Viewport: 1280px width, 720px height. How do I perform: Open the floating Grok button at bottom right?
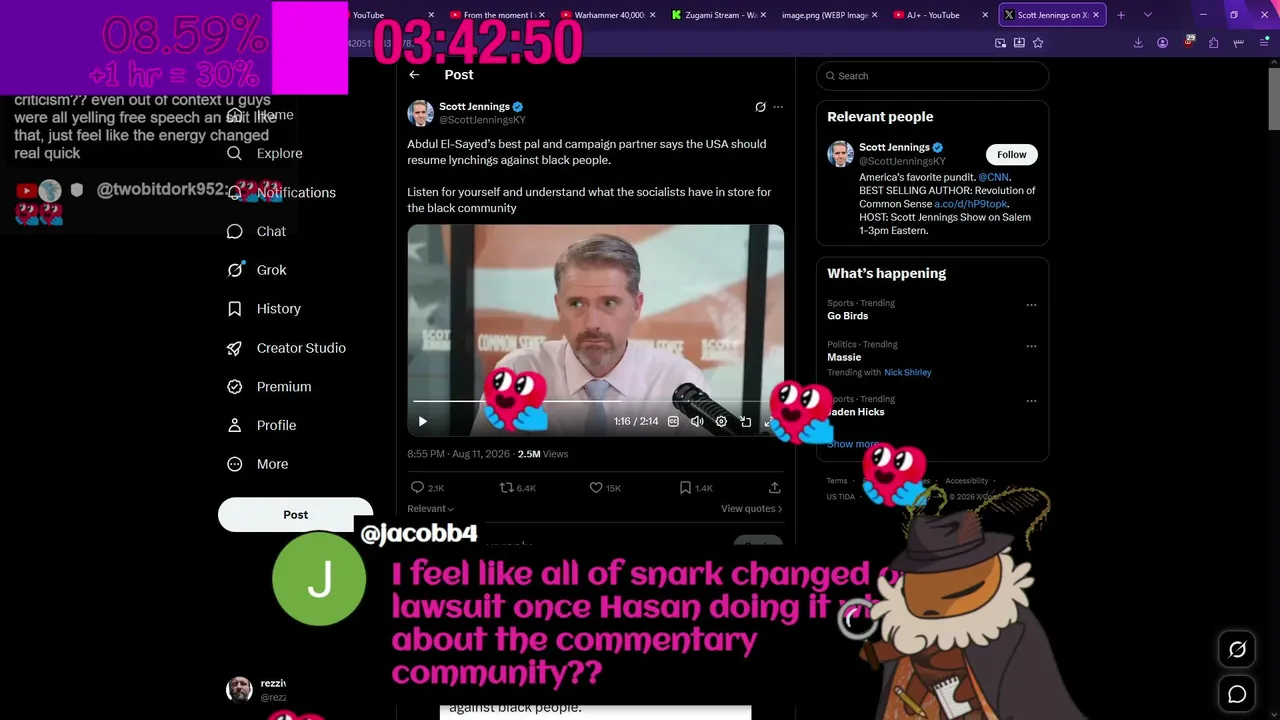[x=1237, y=650]
